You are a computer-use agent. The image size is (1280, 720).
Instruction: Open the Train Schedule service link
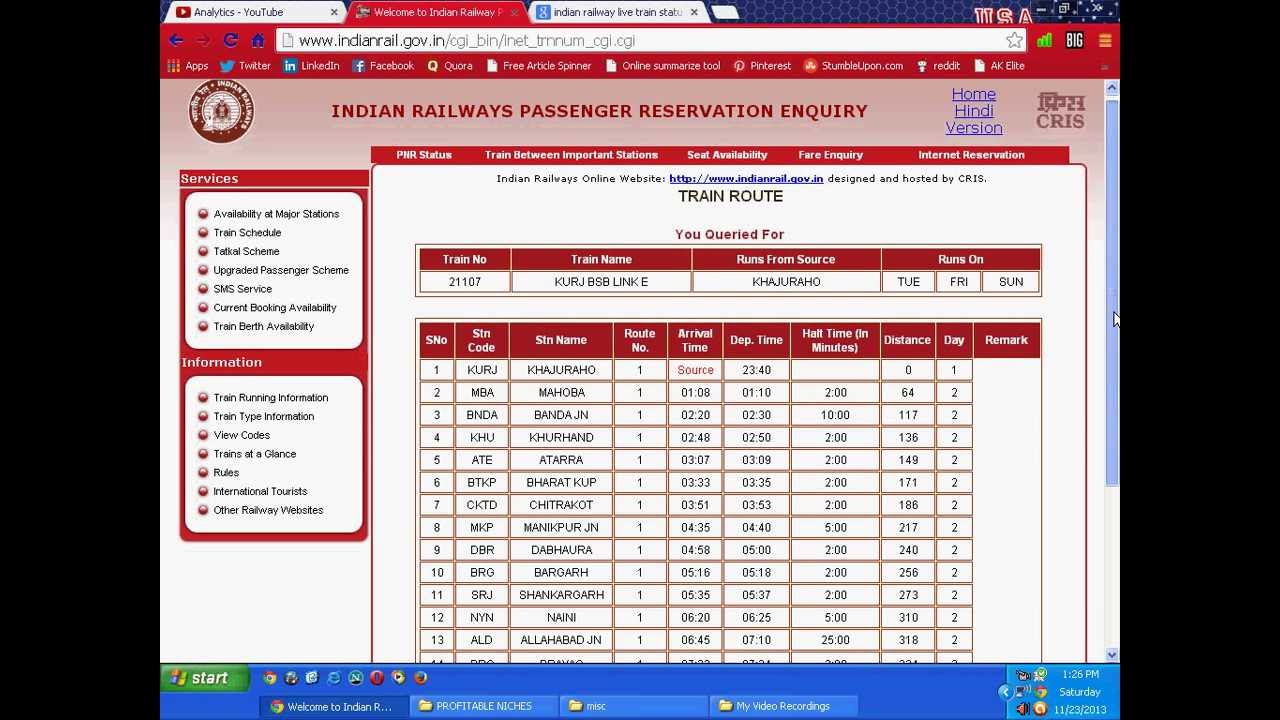coord(247,233)
